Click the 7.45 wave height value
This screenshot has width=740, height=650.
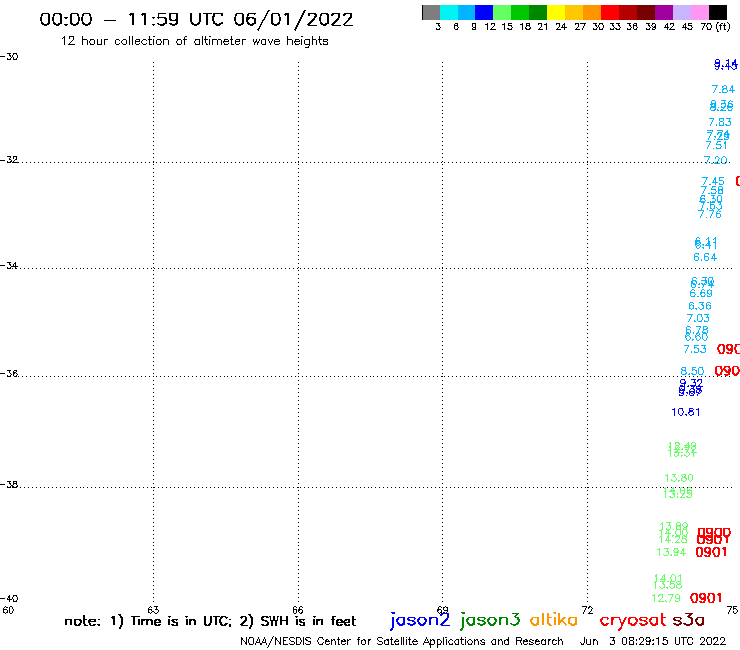[x=713, y=181]
